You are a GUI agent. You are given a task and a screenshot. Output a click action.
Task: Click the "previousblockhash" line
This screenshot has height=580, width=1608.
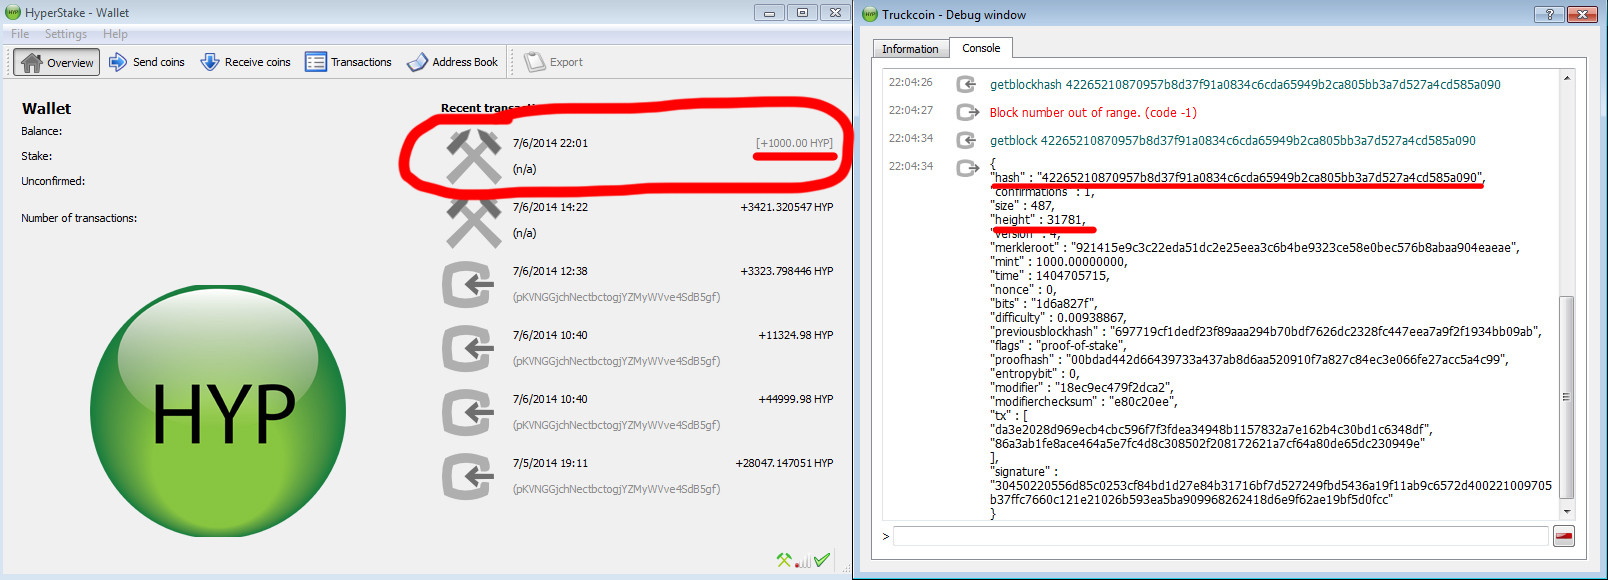pyautogui.click(x=1265, y=332)
